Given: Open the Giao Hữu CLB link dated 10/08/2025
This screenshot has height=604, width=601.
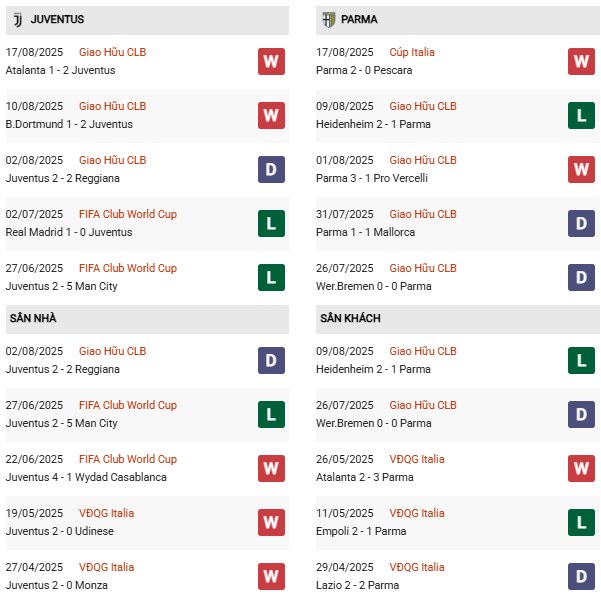Looking at the screenshot, I should click(x=112, y=106).
